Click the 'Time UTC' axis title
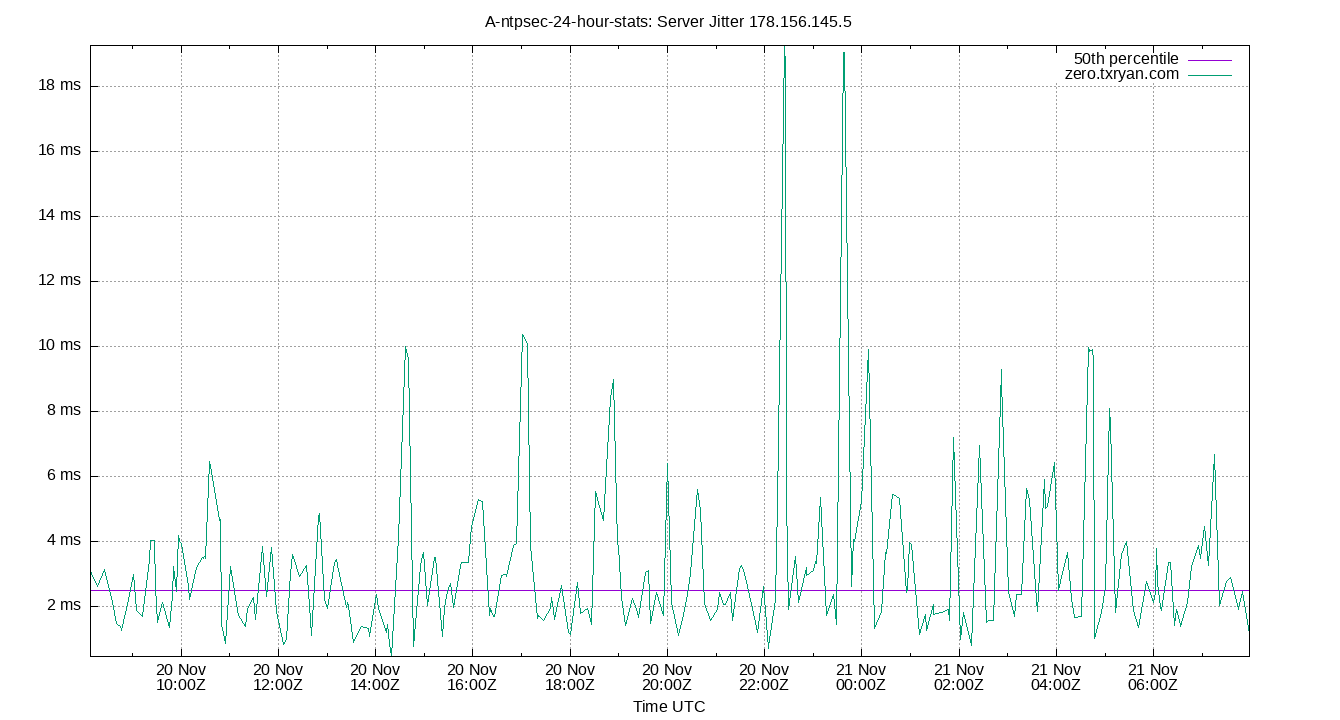Screen dimensions: 1340x720 [x=669, y=707]
